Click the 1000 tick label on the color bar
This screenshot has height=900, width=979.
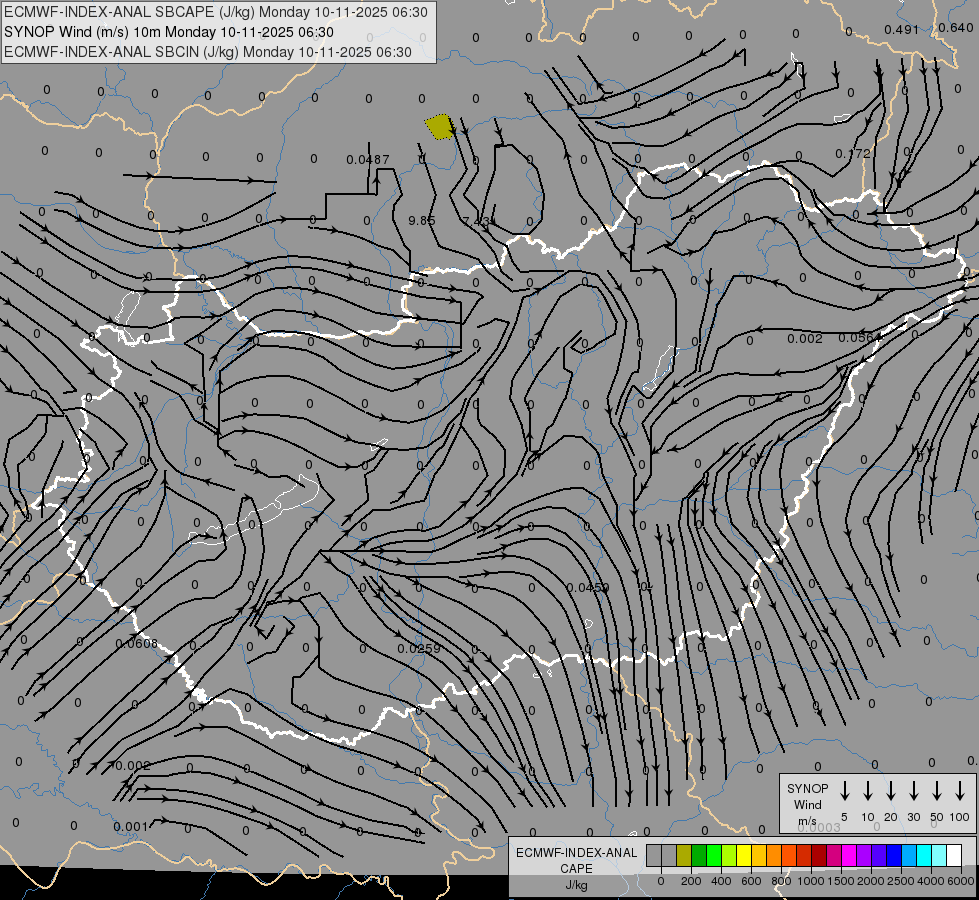click(811, 881)
